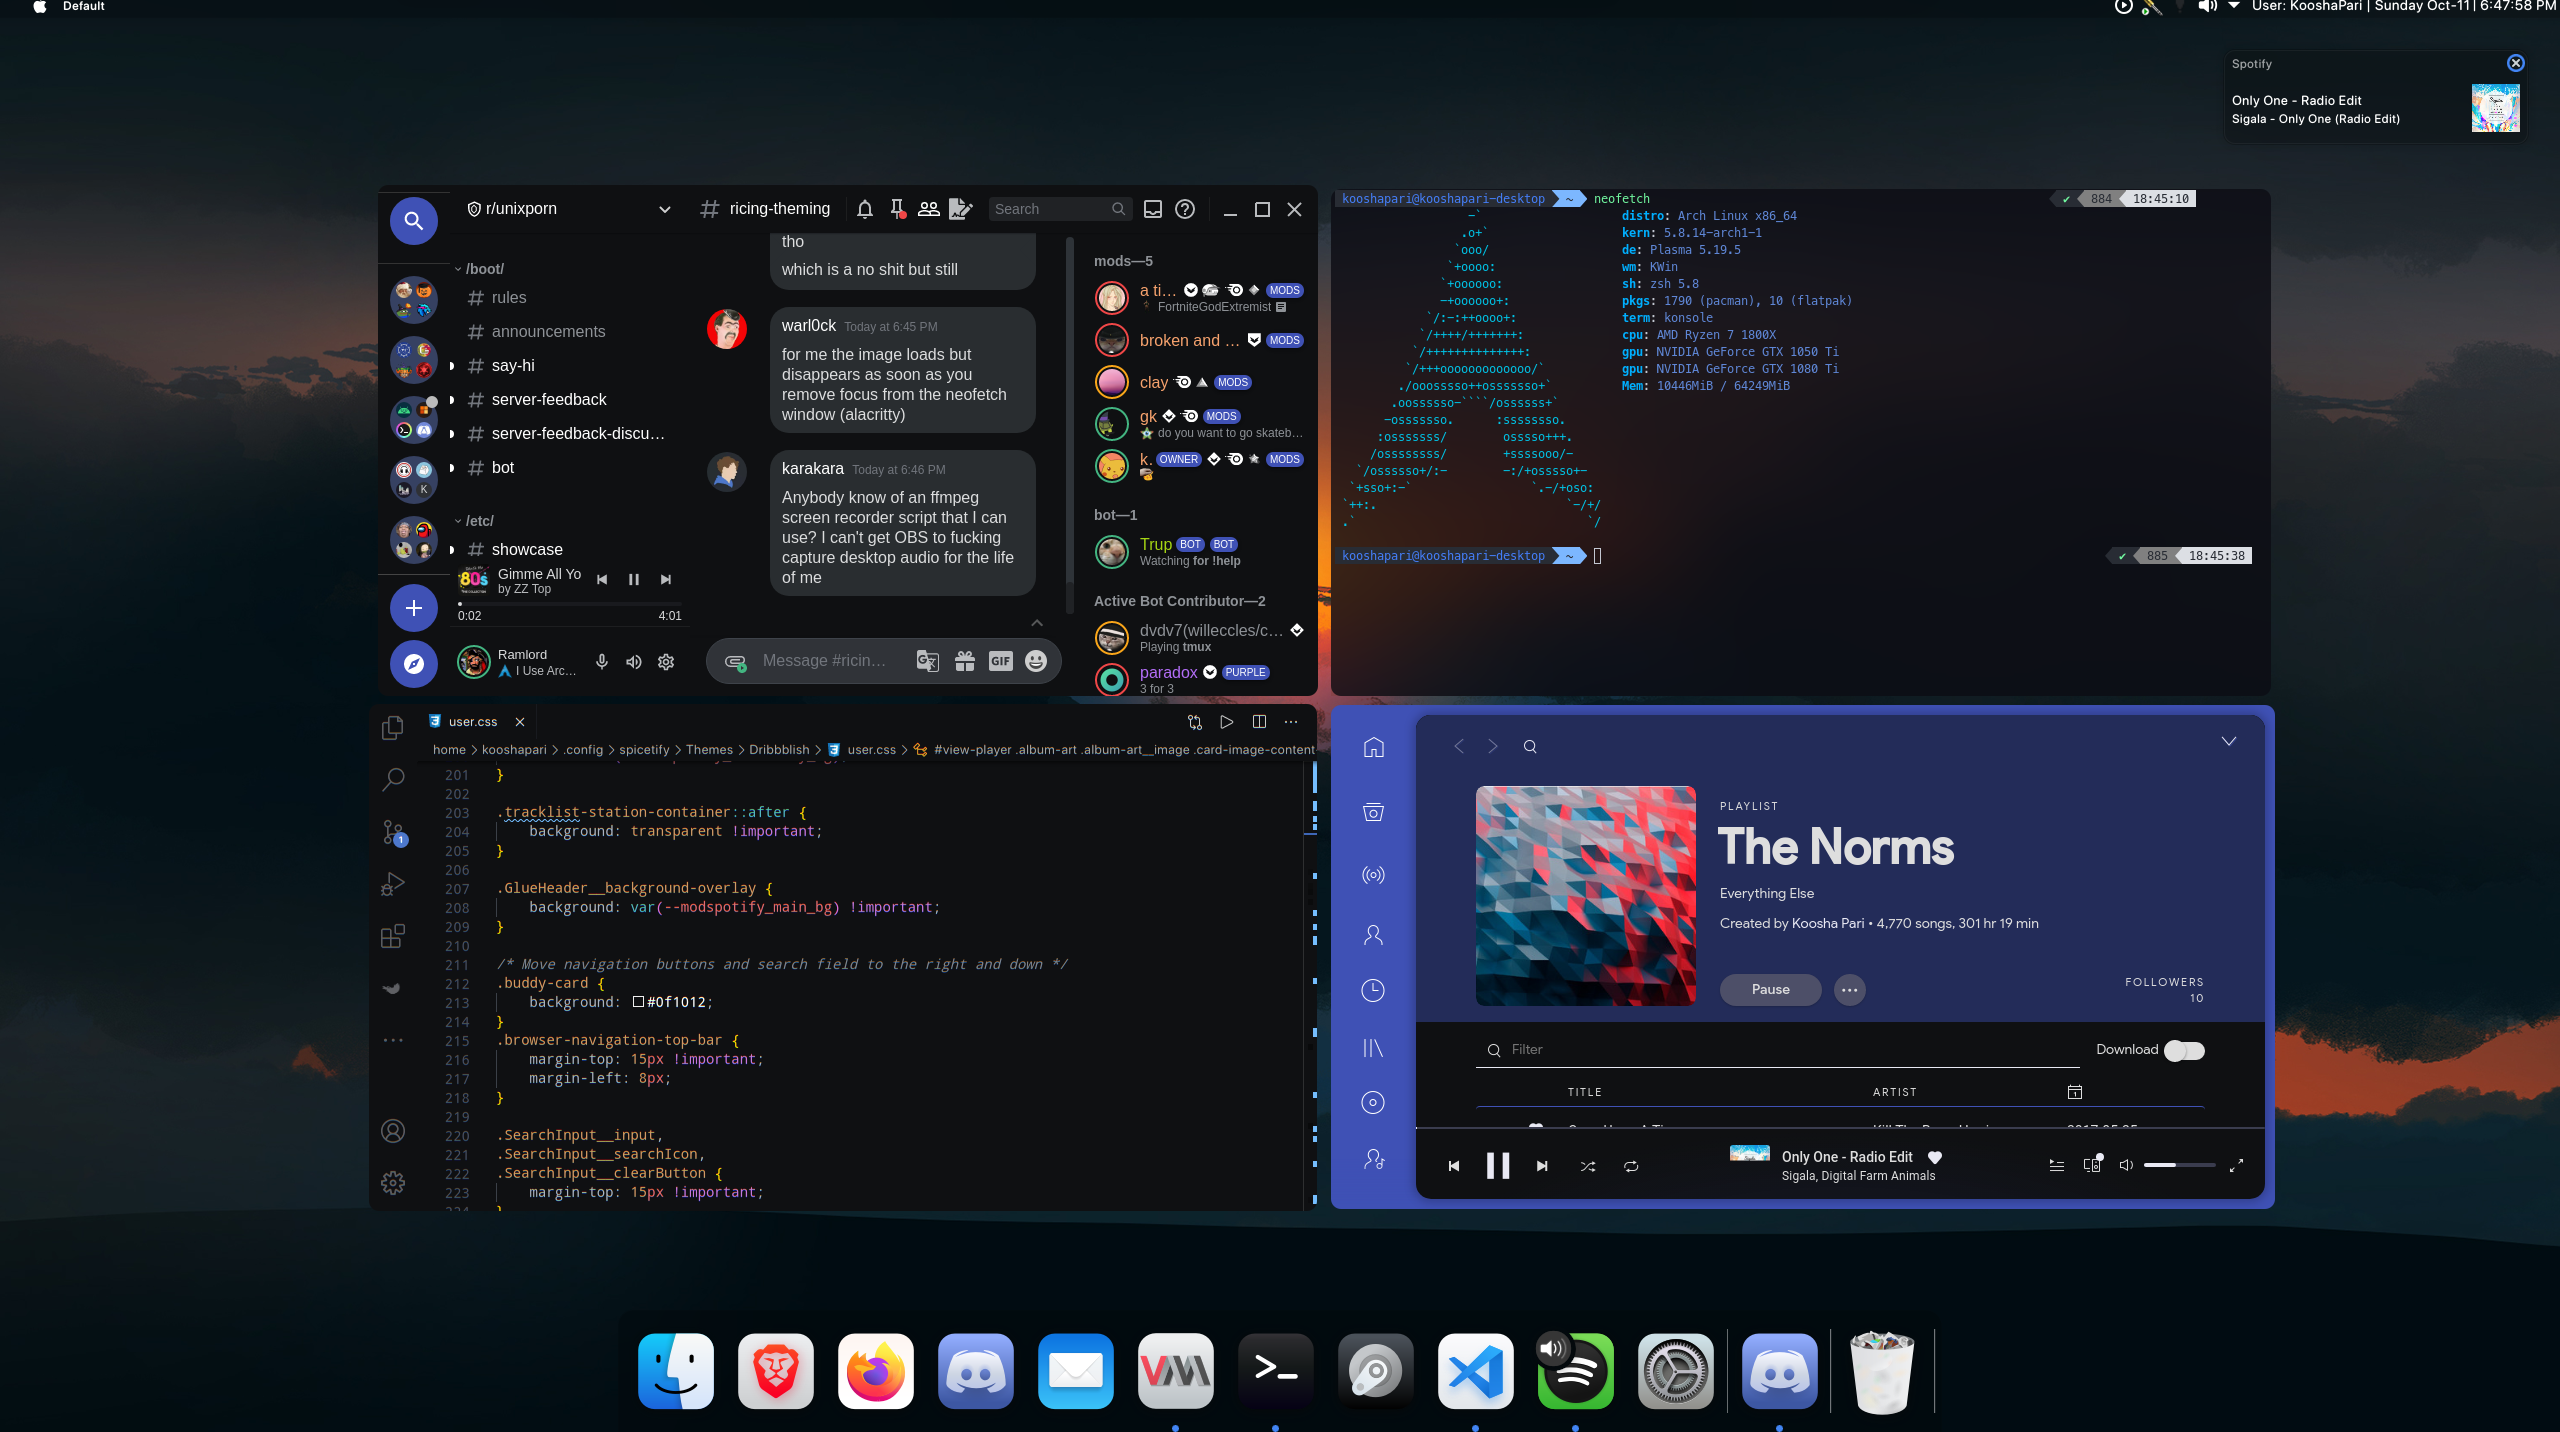The height and width of the screenshot is (1432, 2560).
Task: Click the GIF button in Discord message bar
Action: (x=999, y=661)
